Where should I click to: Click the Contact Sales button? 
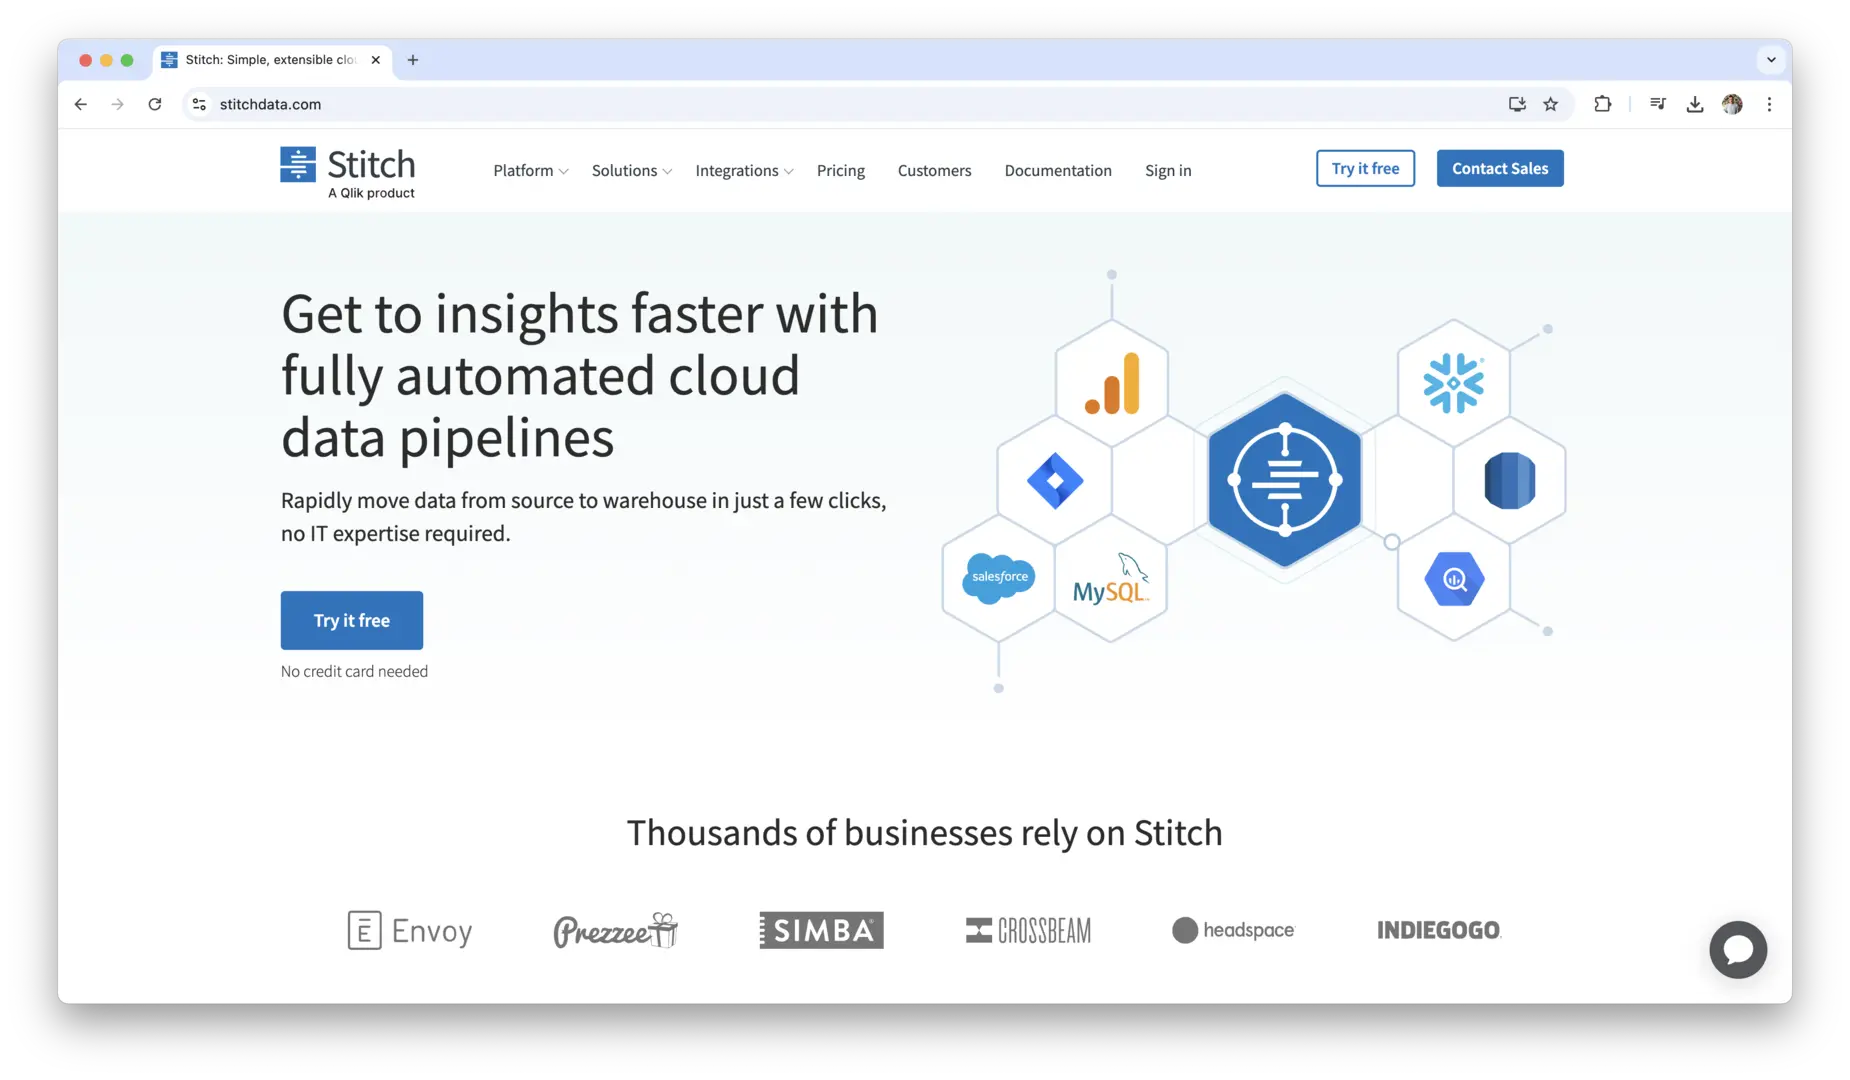1499,169
